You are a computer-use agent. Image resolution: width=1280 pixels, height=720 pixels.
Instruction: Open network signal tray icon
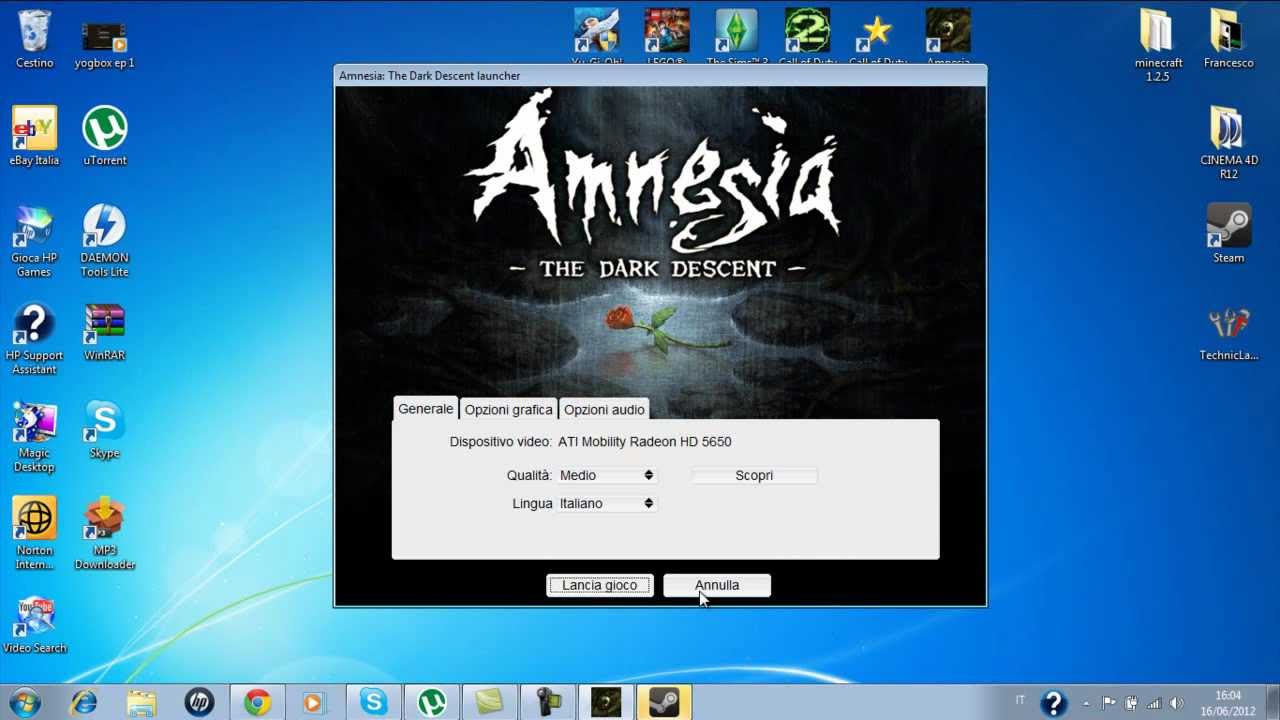pyautogui.click(x=1154, y=703)
